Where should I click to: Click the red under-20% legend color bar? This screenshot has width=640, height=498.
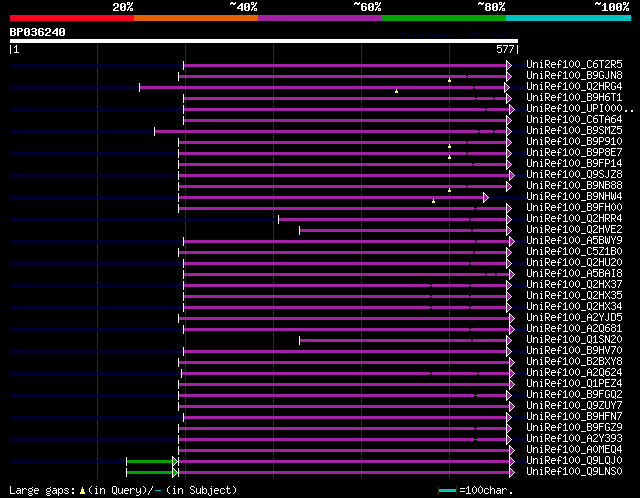[x=72, y=18]
